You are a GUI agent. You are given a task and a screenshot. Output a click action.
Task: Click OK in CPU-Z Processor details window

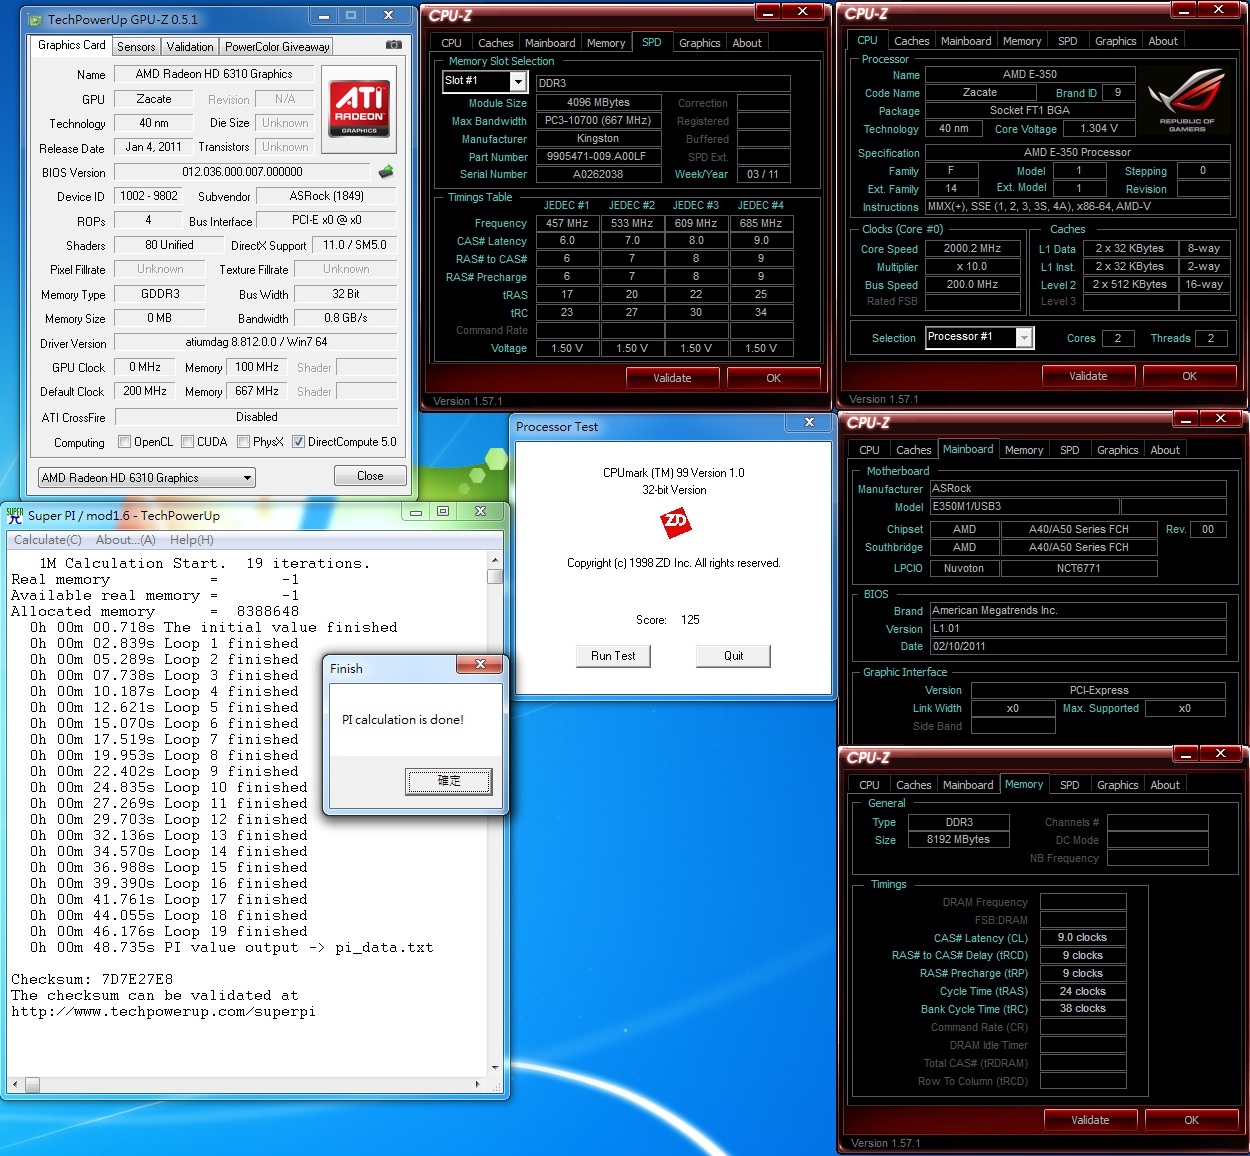(x=1189, y=376)
